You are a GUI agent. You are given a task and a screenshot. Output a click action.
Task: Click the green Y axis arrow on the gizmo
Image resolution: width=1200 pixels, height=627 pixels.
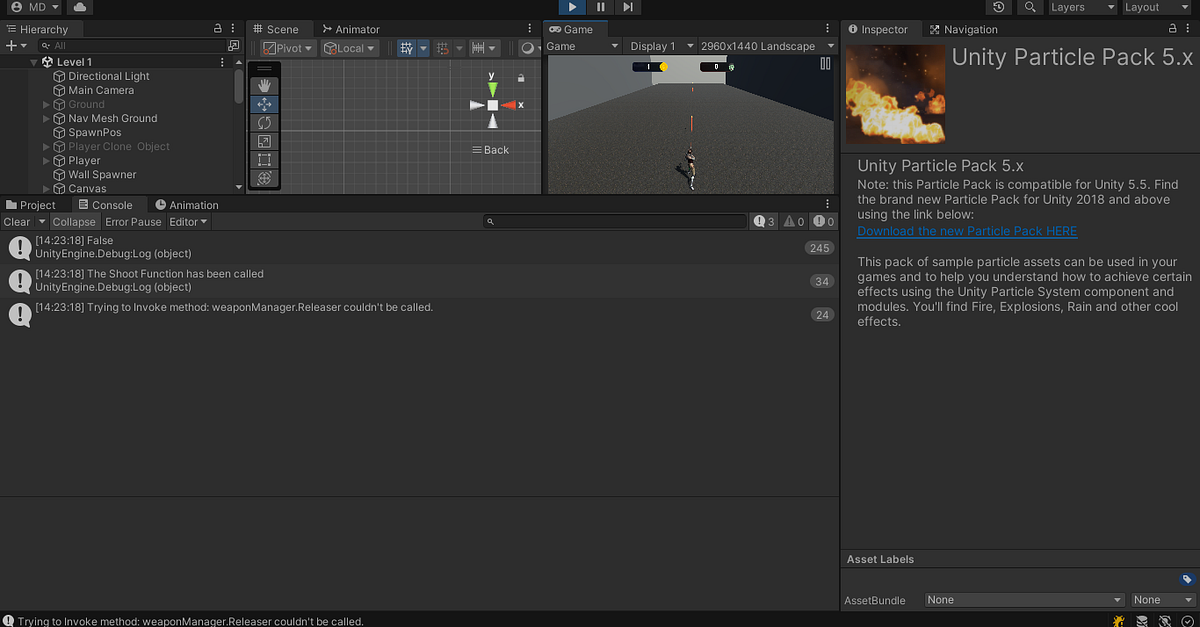pos(493,87)
